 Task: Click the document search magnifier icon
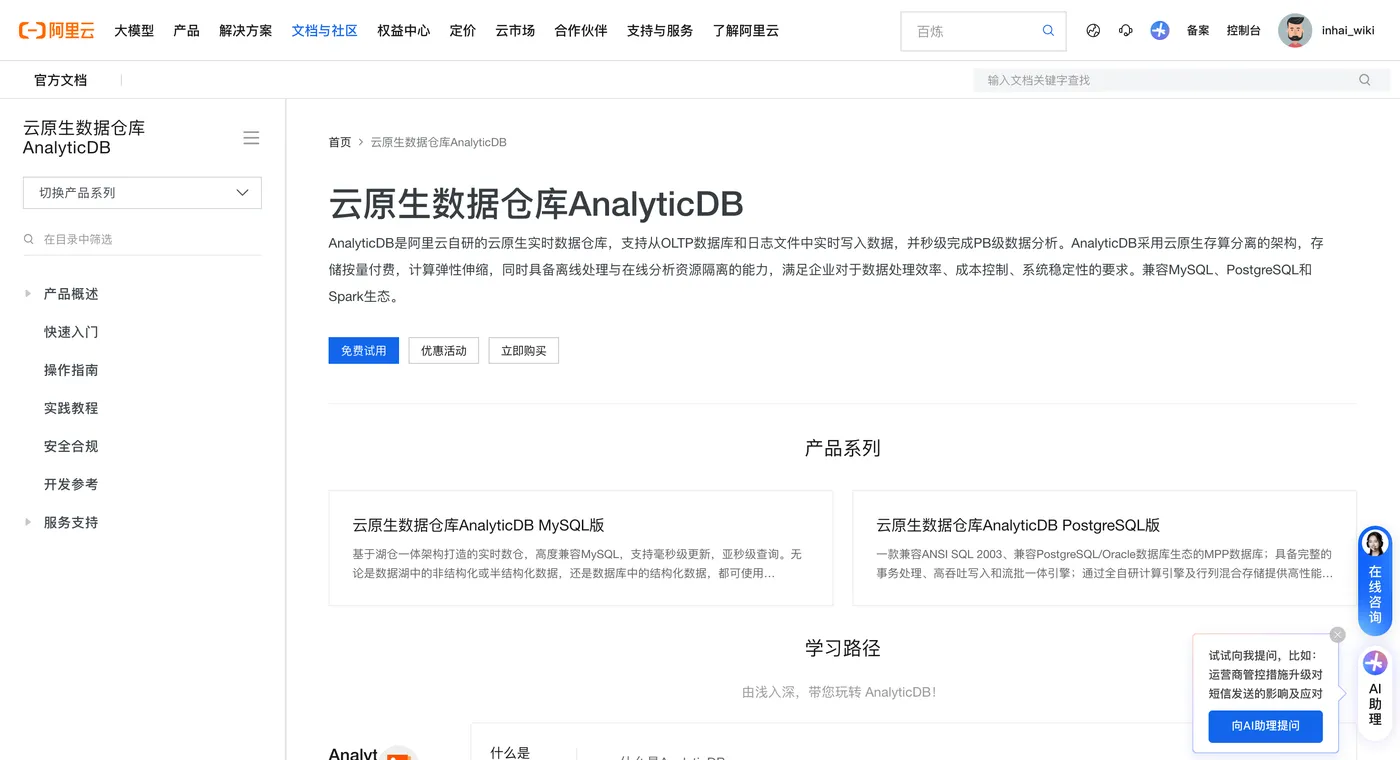[x=1364, y=80]
